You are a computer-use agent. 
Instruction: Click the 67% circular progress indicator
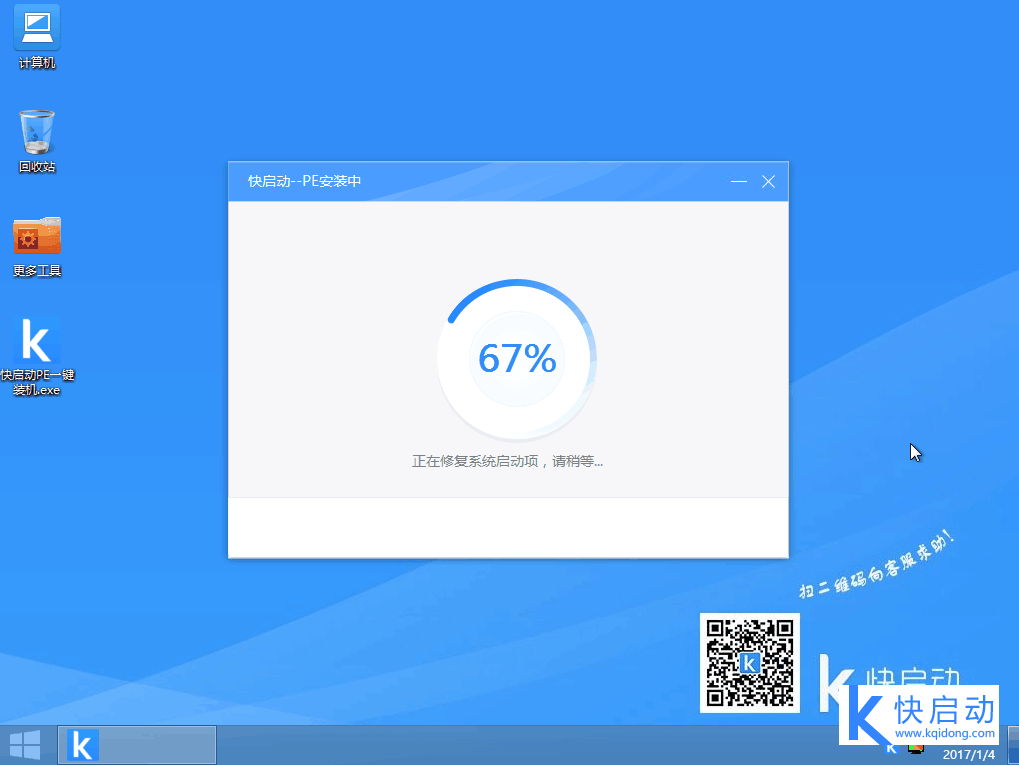pos(516,360)
